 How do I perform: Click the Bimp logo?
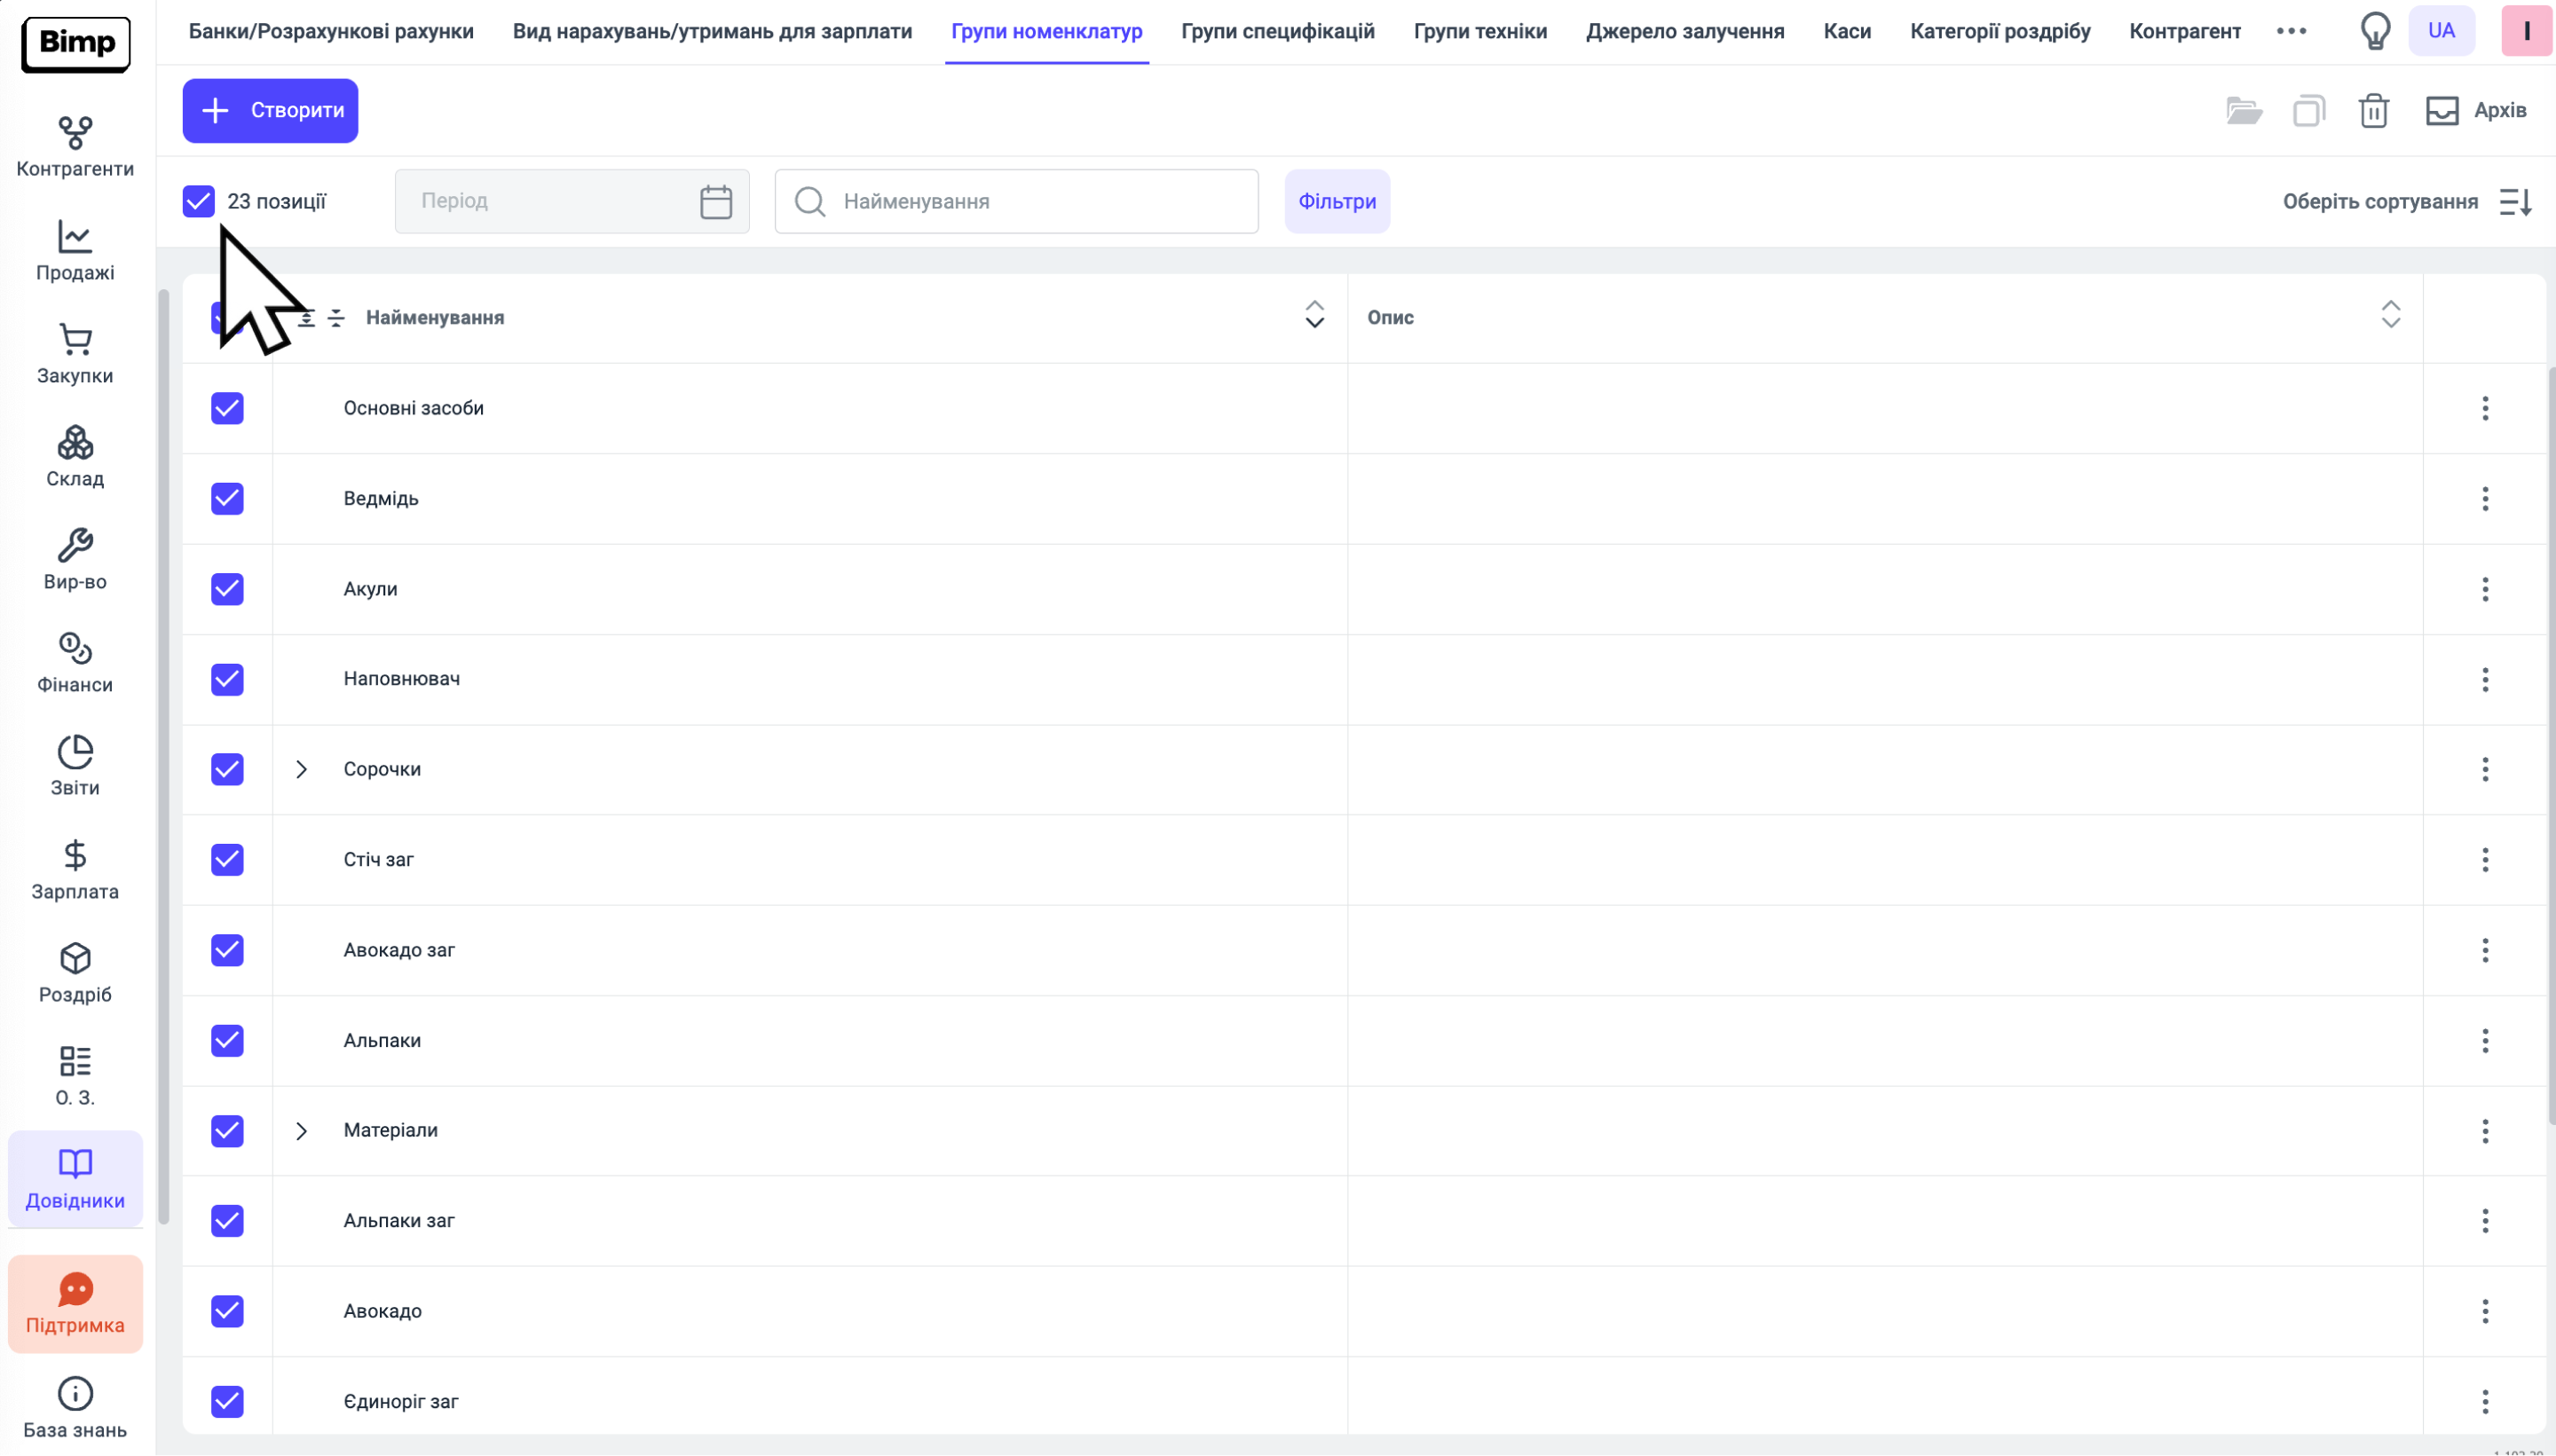pos(76,44)
